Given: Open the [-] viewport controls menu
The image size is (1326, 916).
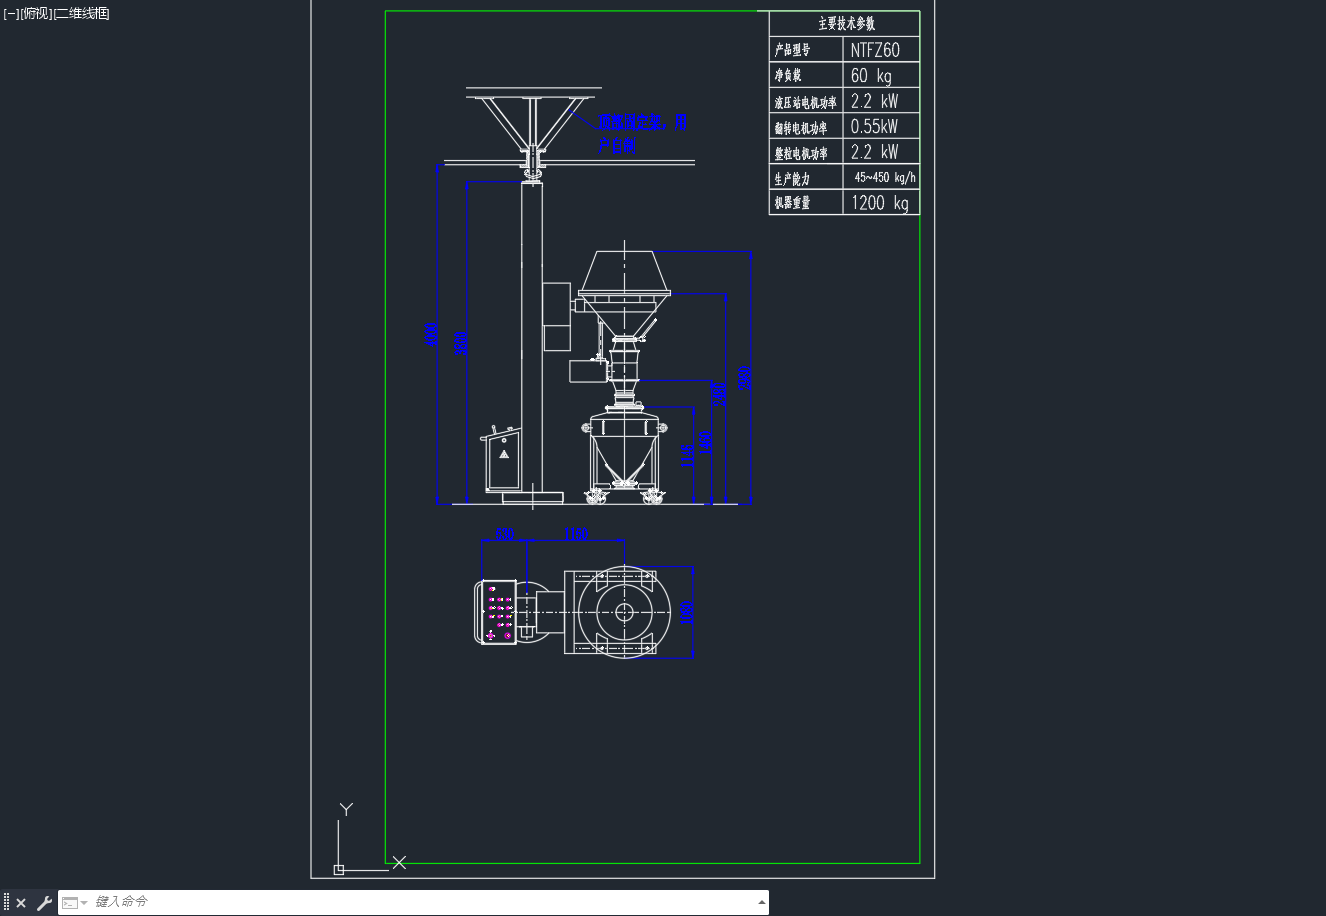Looking at the screenshot, I should click(11, 13).
